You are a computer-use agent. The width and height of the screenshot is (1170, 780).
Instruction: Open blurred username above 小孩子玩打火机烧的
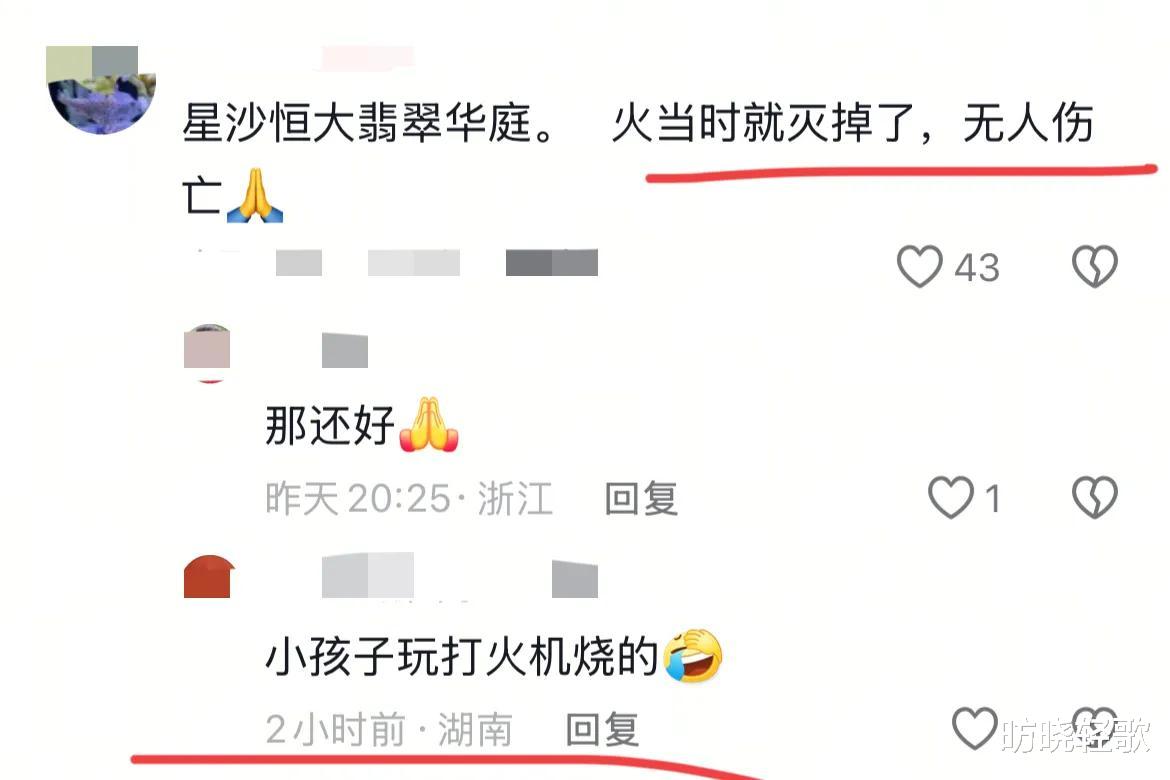pos(368,575)
